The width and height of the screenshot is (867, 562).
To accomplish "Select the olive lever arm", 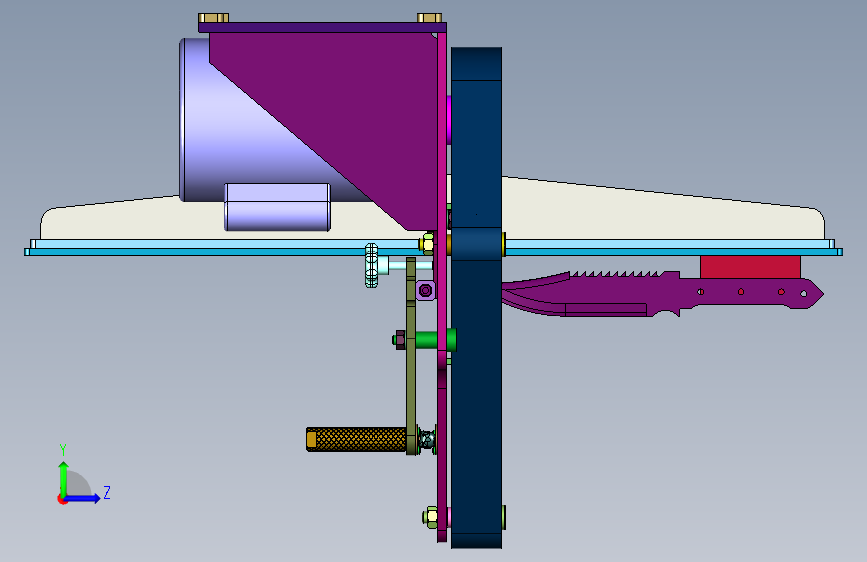I will [411, 356].
